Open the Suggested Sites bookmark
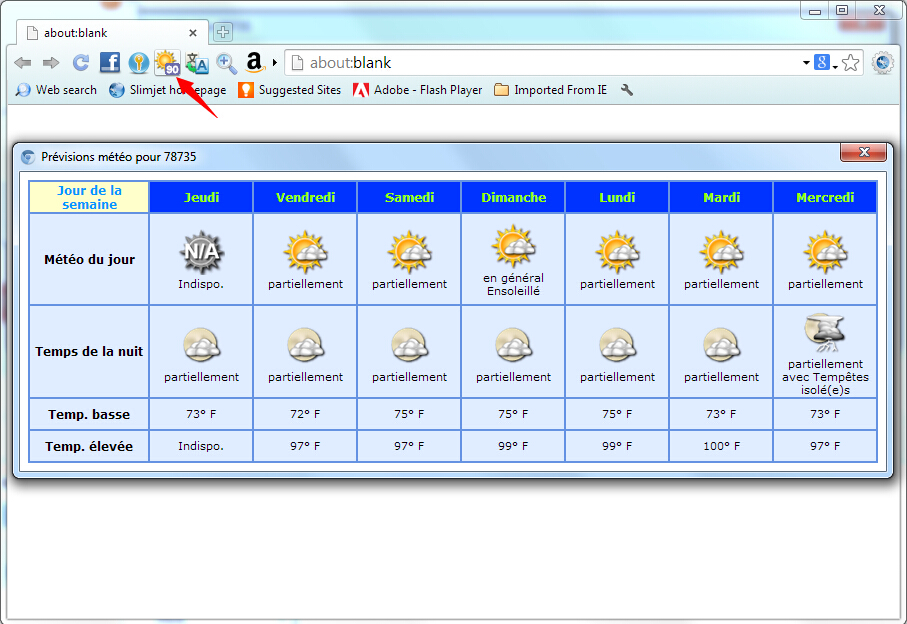The image size is (907, 624). click(x=289, y=90)
